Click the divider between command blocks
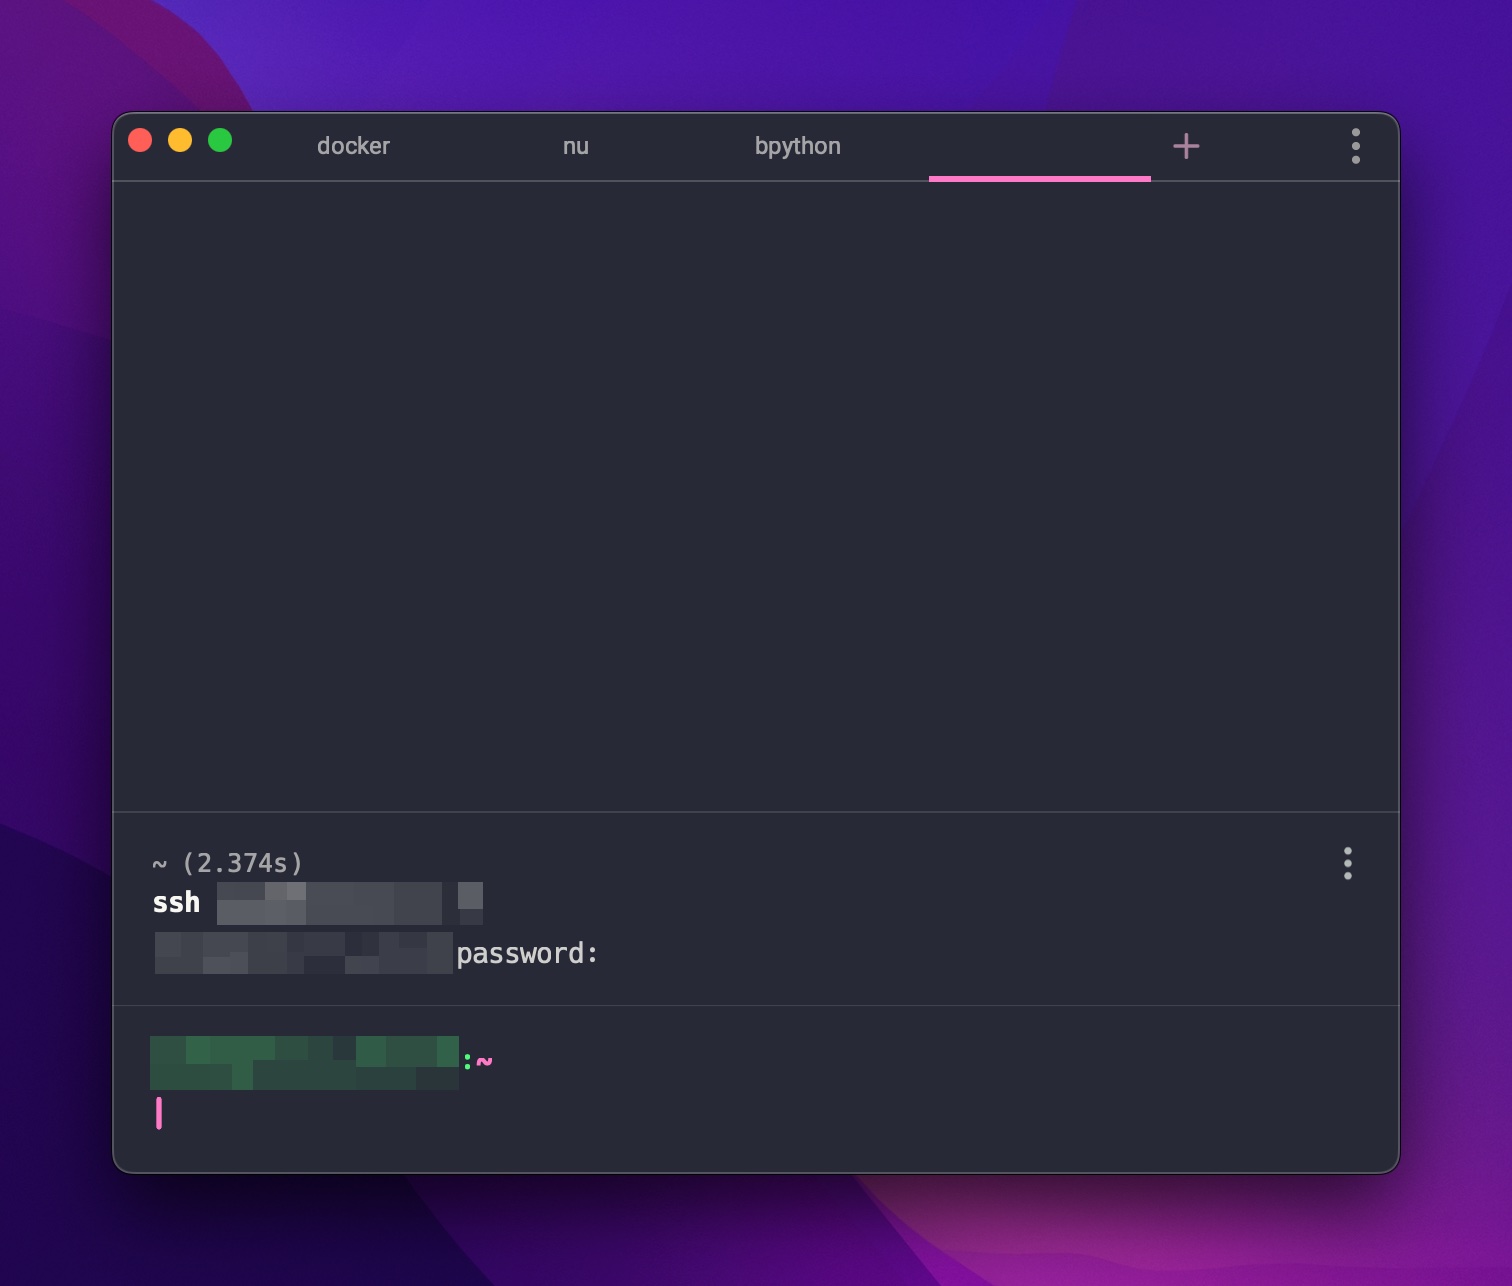 coord(756,1003)
